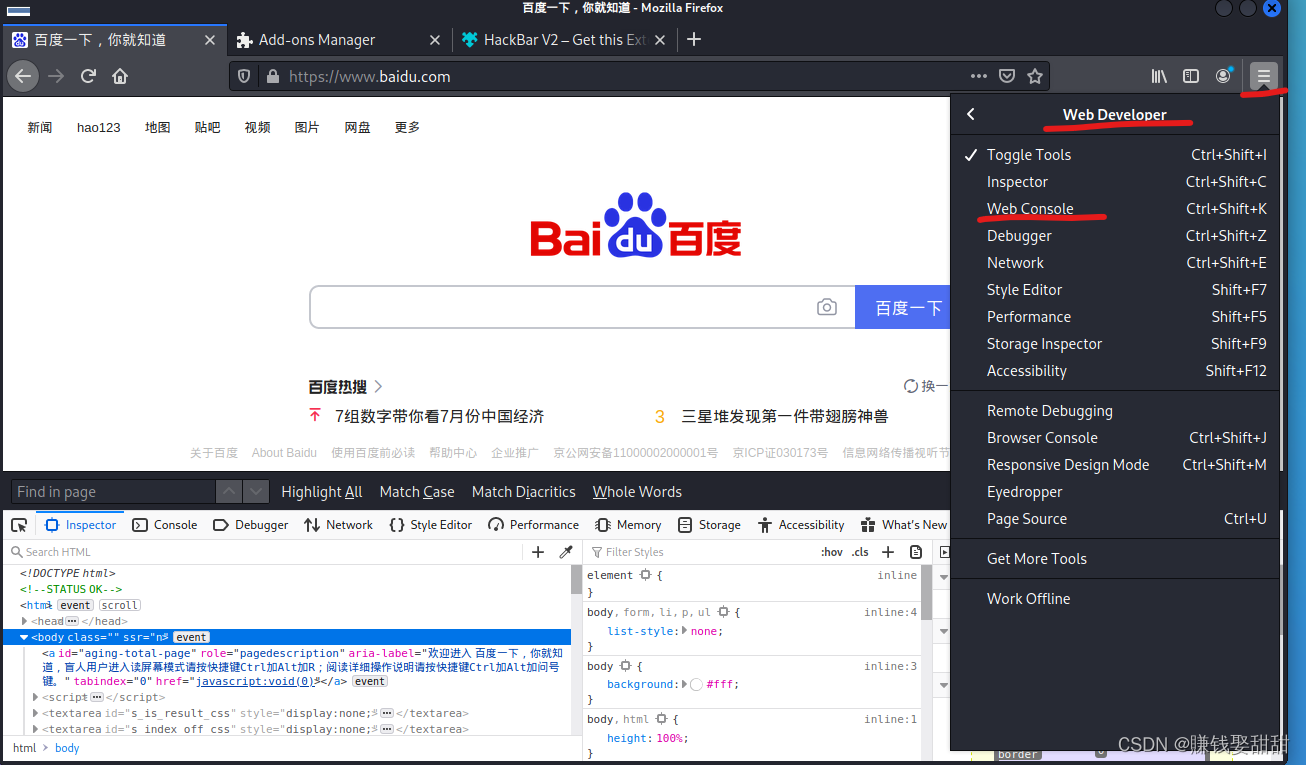Click the browser back arrow button
Screen dimensions: 1306x765
[x=23, y=76]
